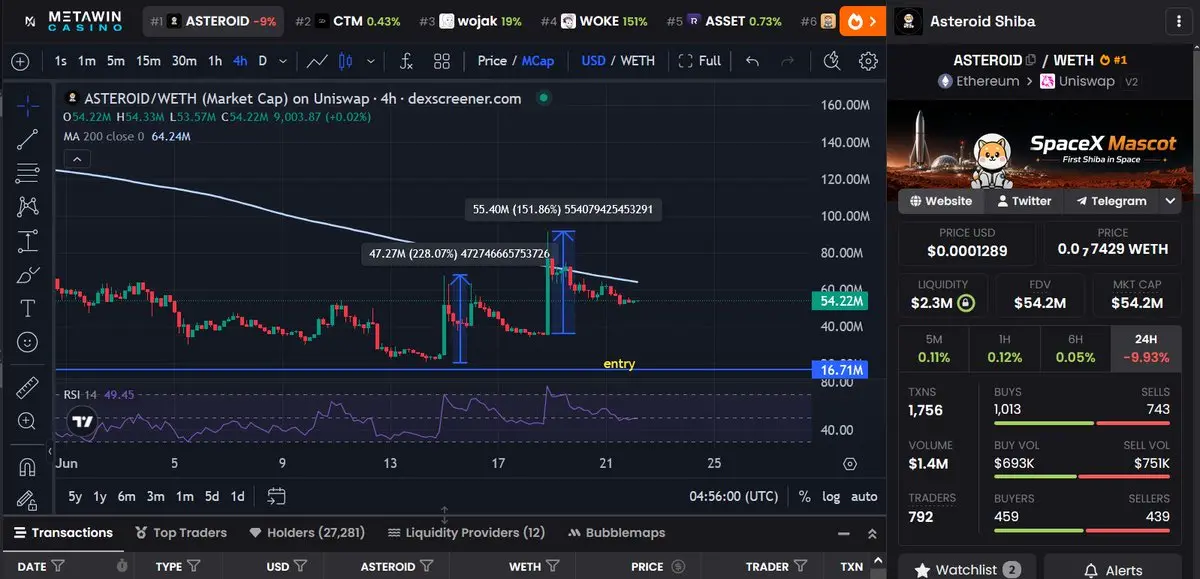Open chart settings gear
The width and height of the screenshot is (1200, 579).
868,61
